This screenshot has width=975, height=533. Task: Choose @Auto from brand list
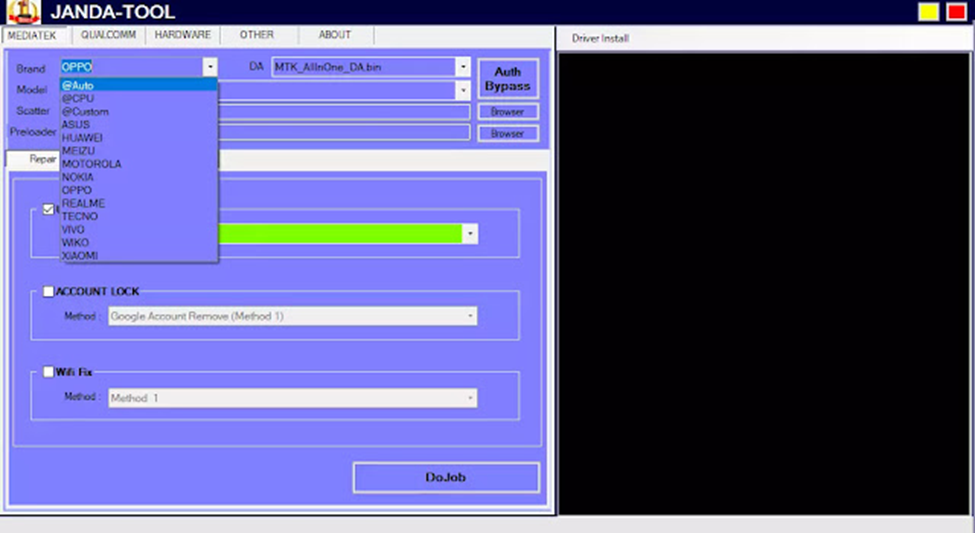(x=139, y=86)
